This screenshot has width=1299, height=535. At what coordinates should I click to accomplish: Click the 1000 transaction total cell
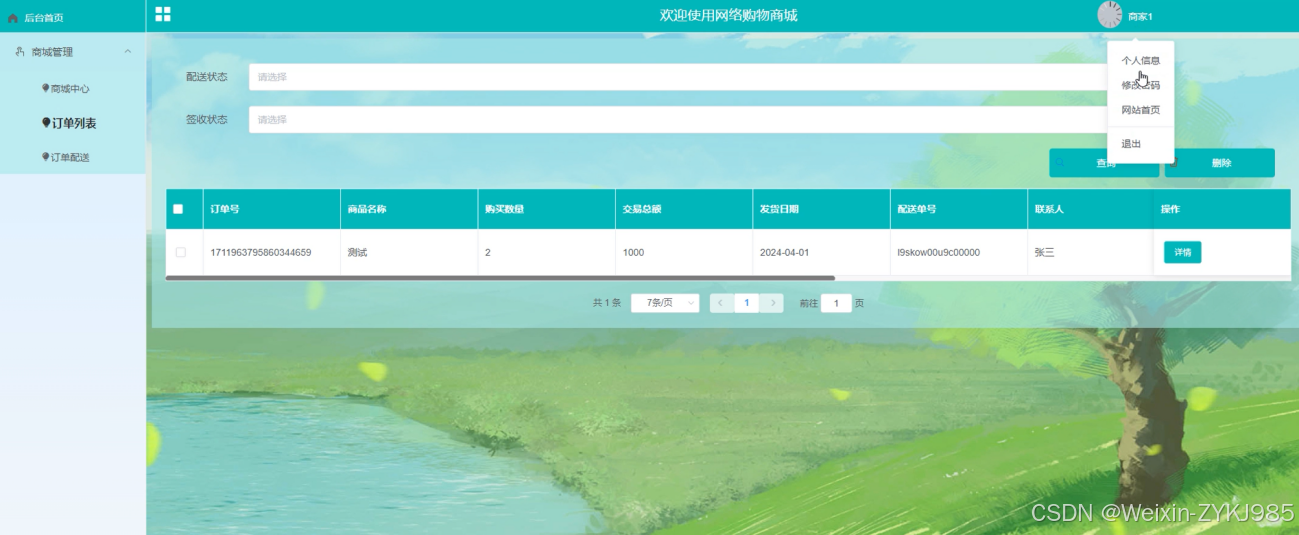[633, 252]
